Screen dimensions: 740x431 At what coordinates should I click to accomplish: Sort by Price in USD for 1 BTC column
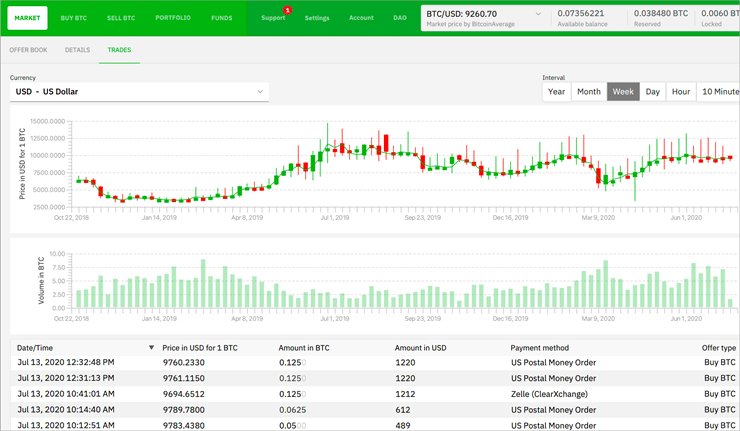click(200, 348)
